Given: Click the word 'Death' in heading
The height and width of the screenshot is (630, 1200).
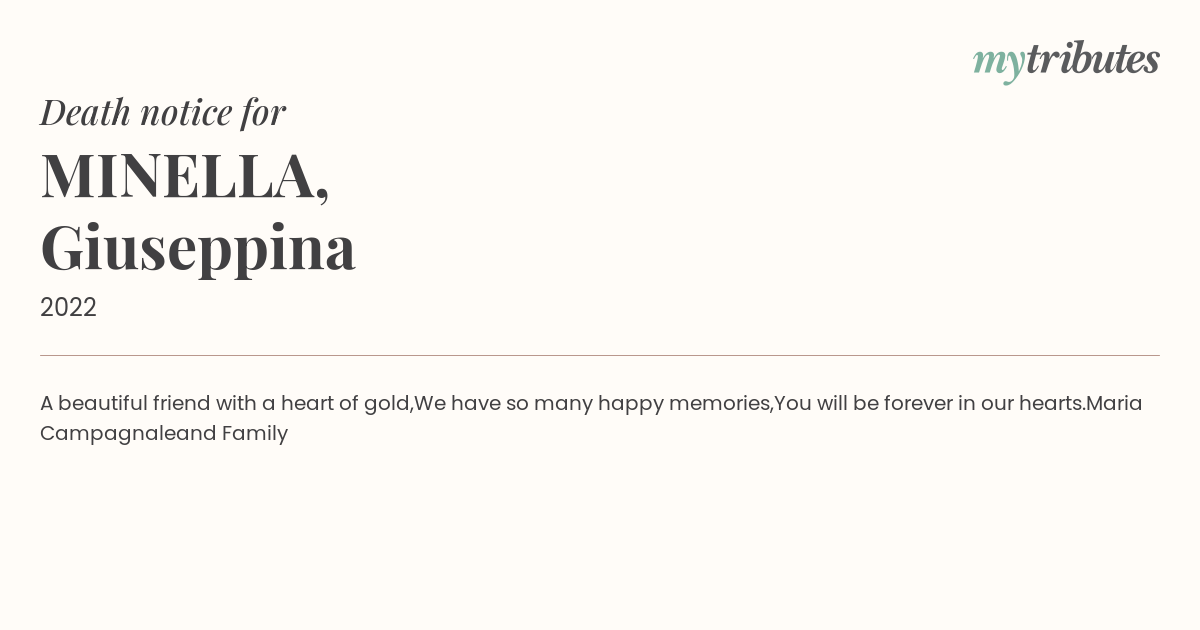Looking at the screenshot, I should pos(85,113).
